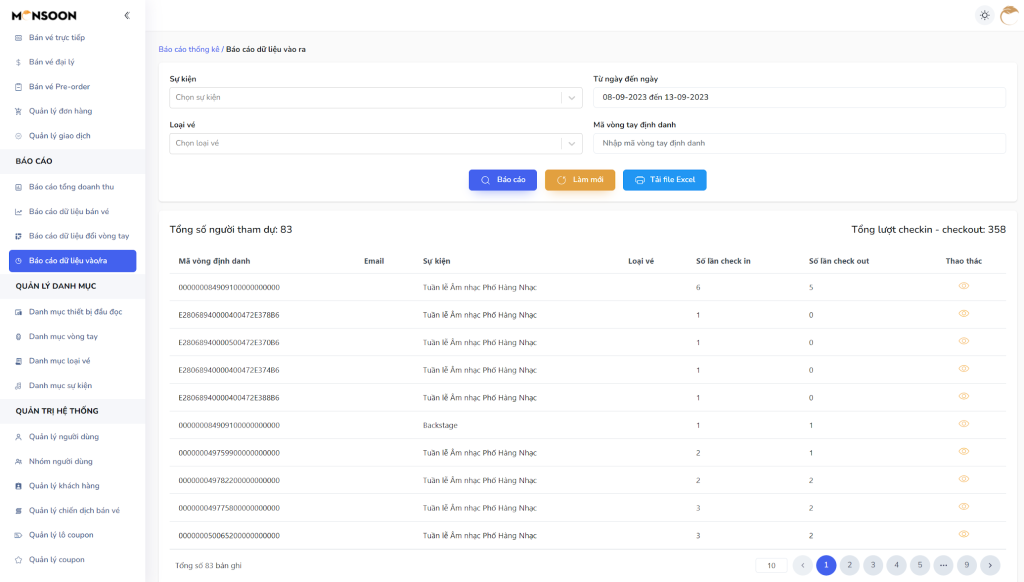Image resolution: width=1024 pixels, height=582 pixels.
Task: Click the eye icon for the Backstage row
Action: click(x=964, y=424)
